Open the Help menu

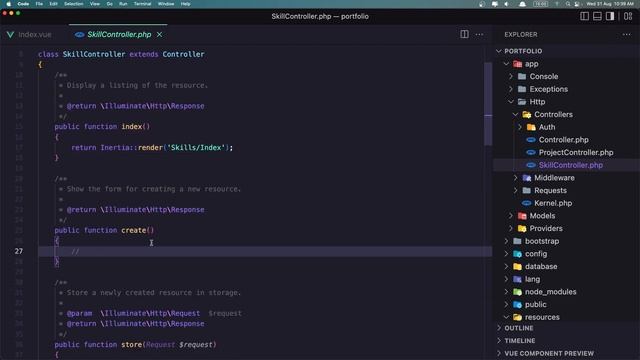pyautogui.click(x=185, y=4)
